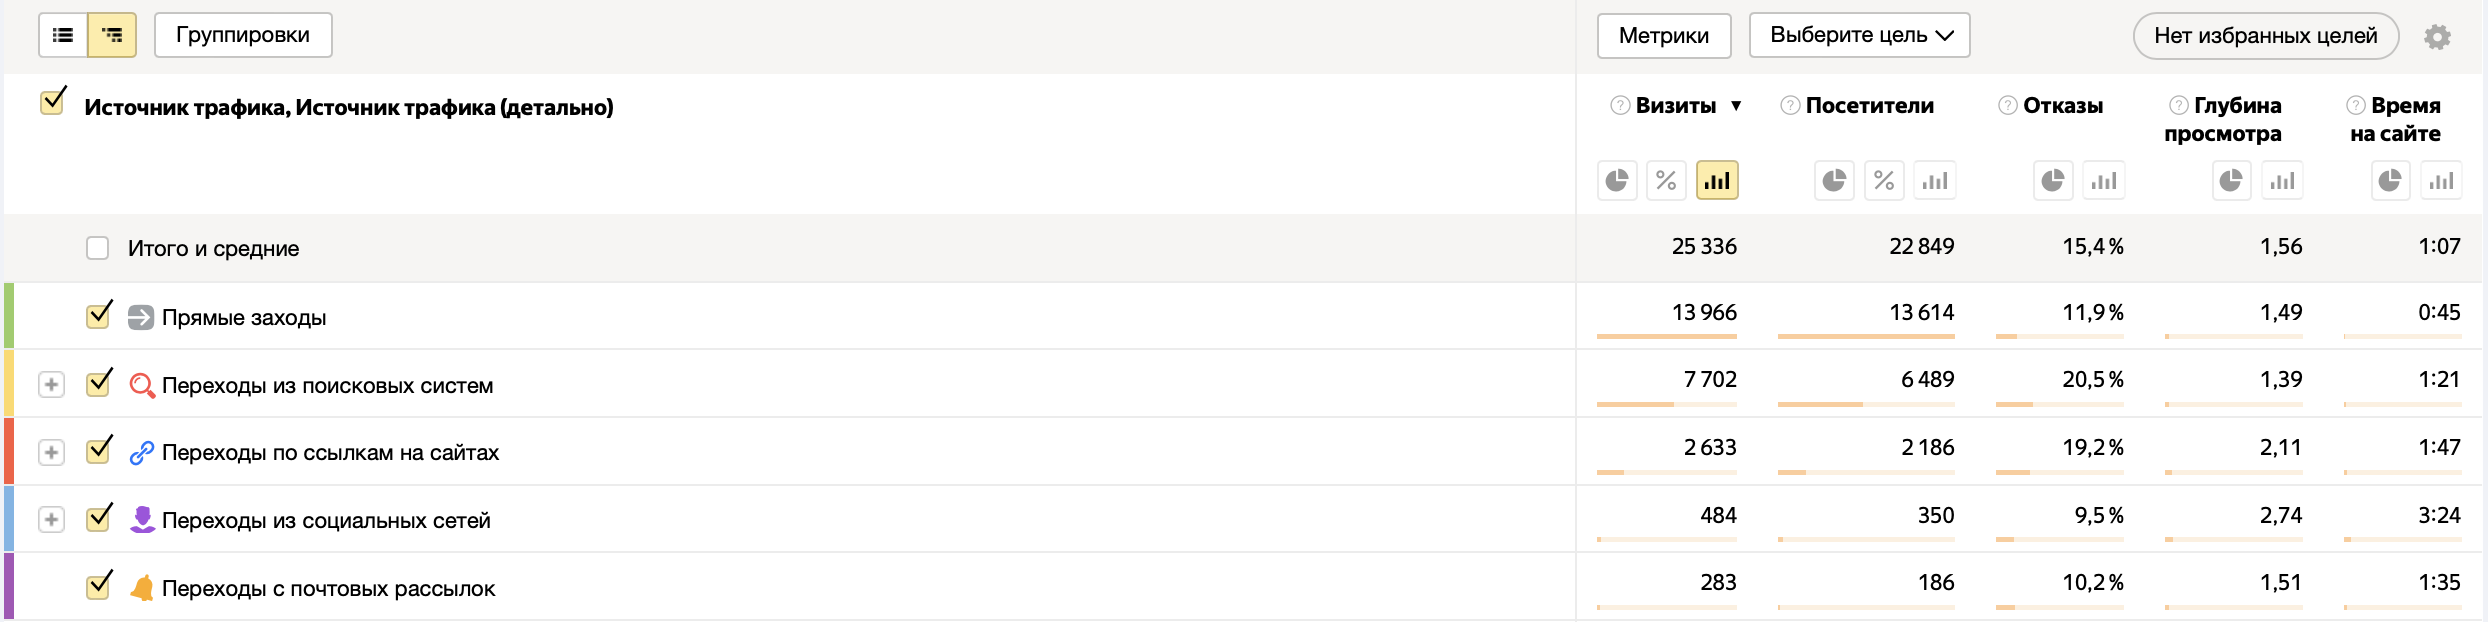Sort by the Посетители column header

(x=1869, y=106)
